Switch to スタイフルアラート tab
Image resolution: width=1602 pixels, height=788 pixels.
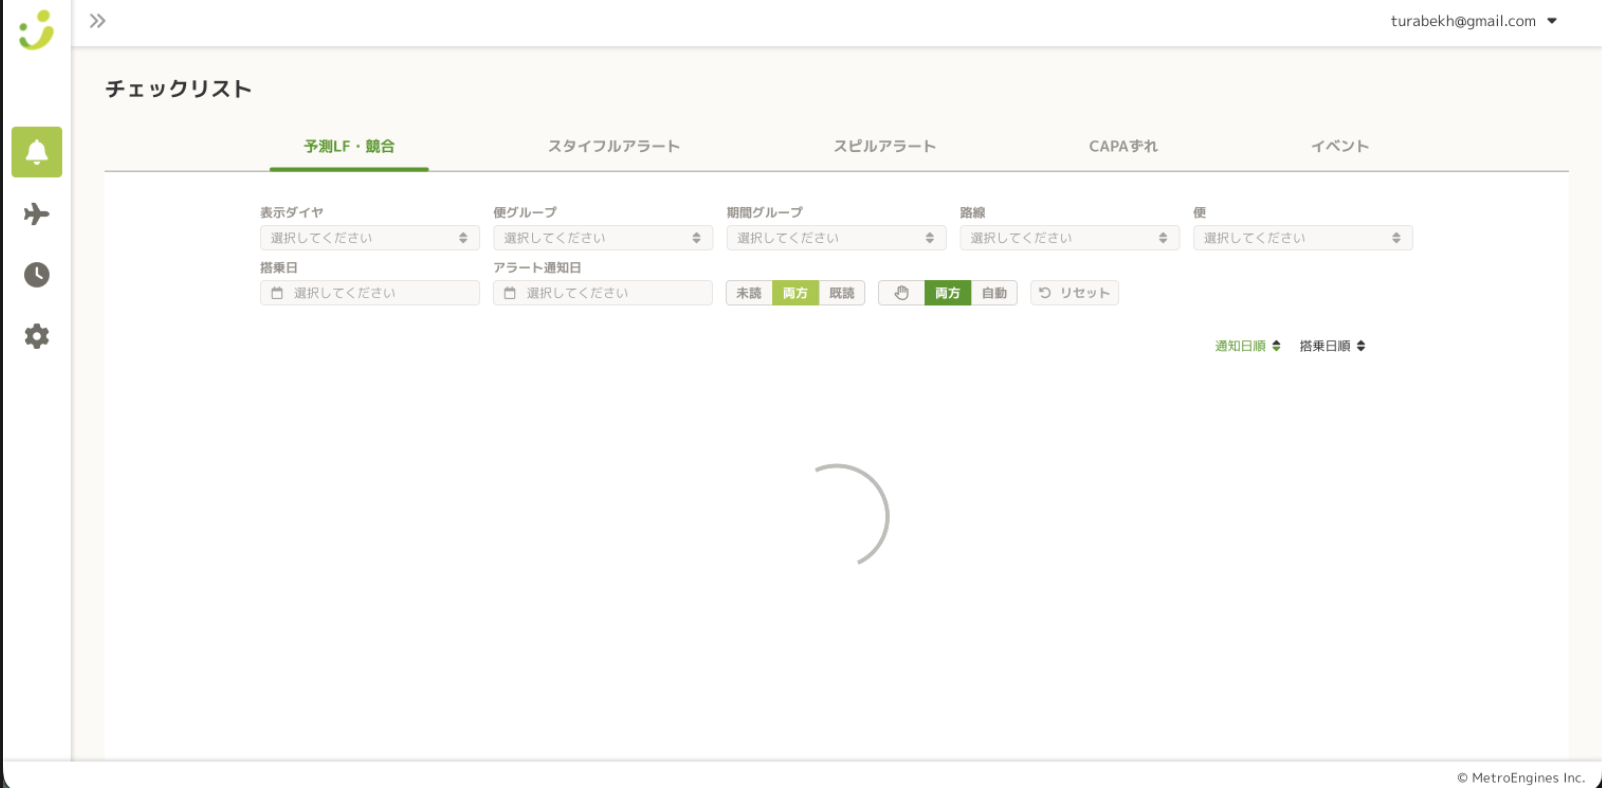[x=614, y=146]
